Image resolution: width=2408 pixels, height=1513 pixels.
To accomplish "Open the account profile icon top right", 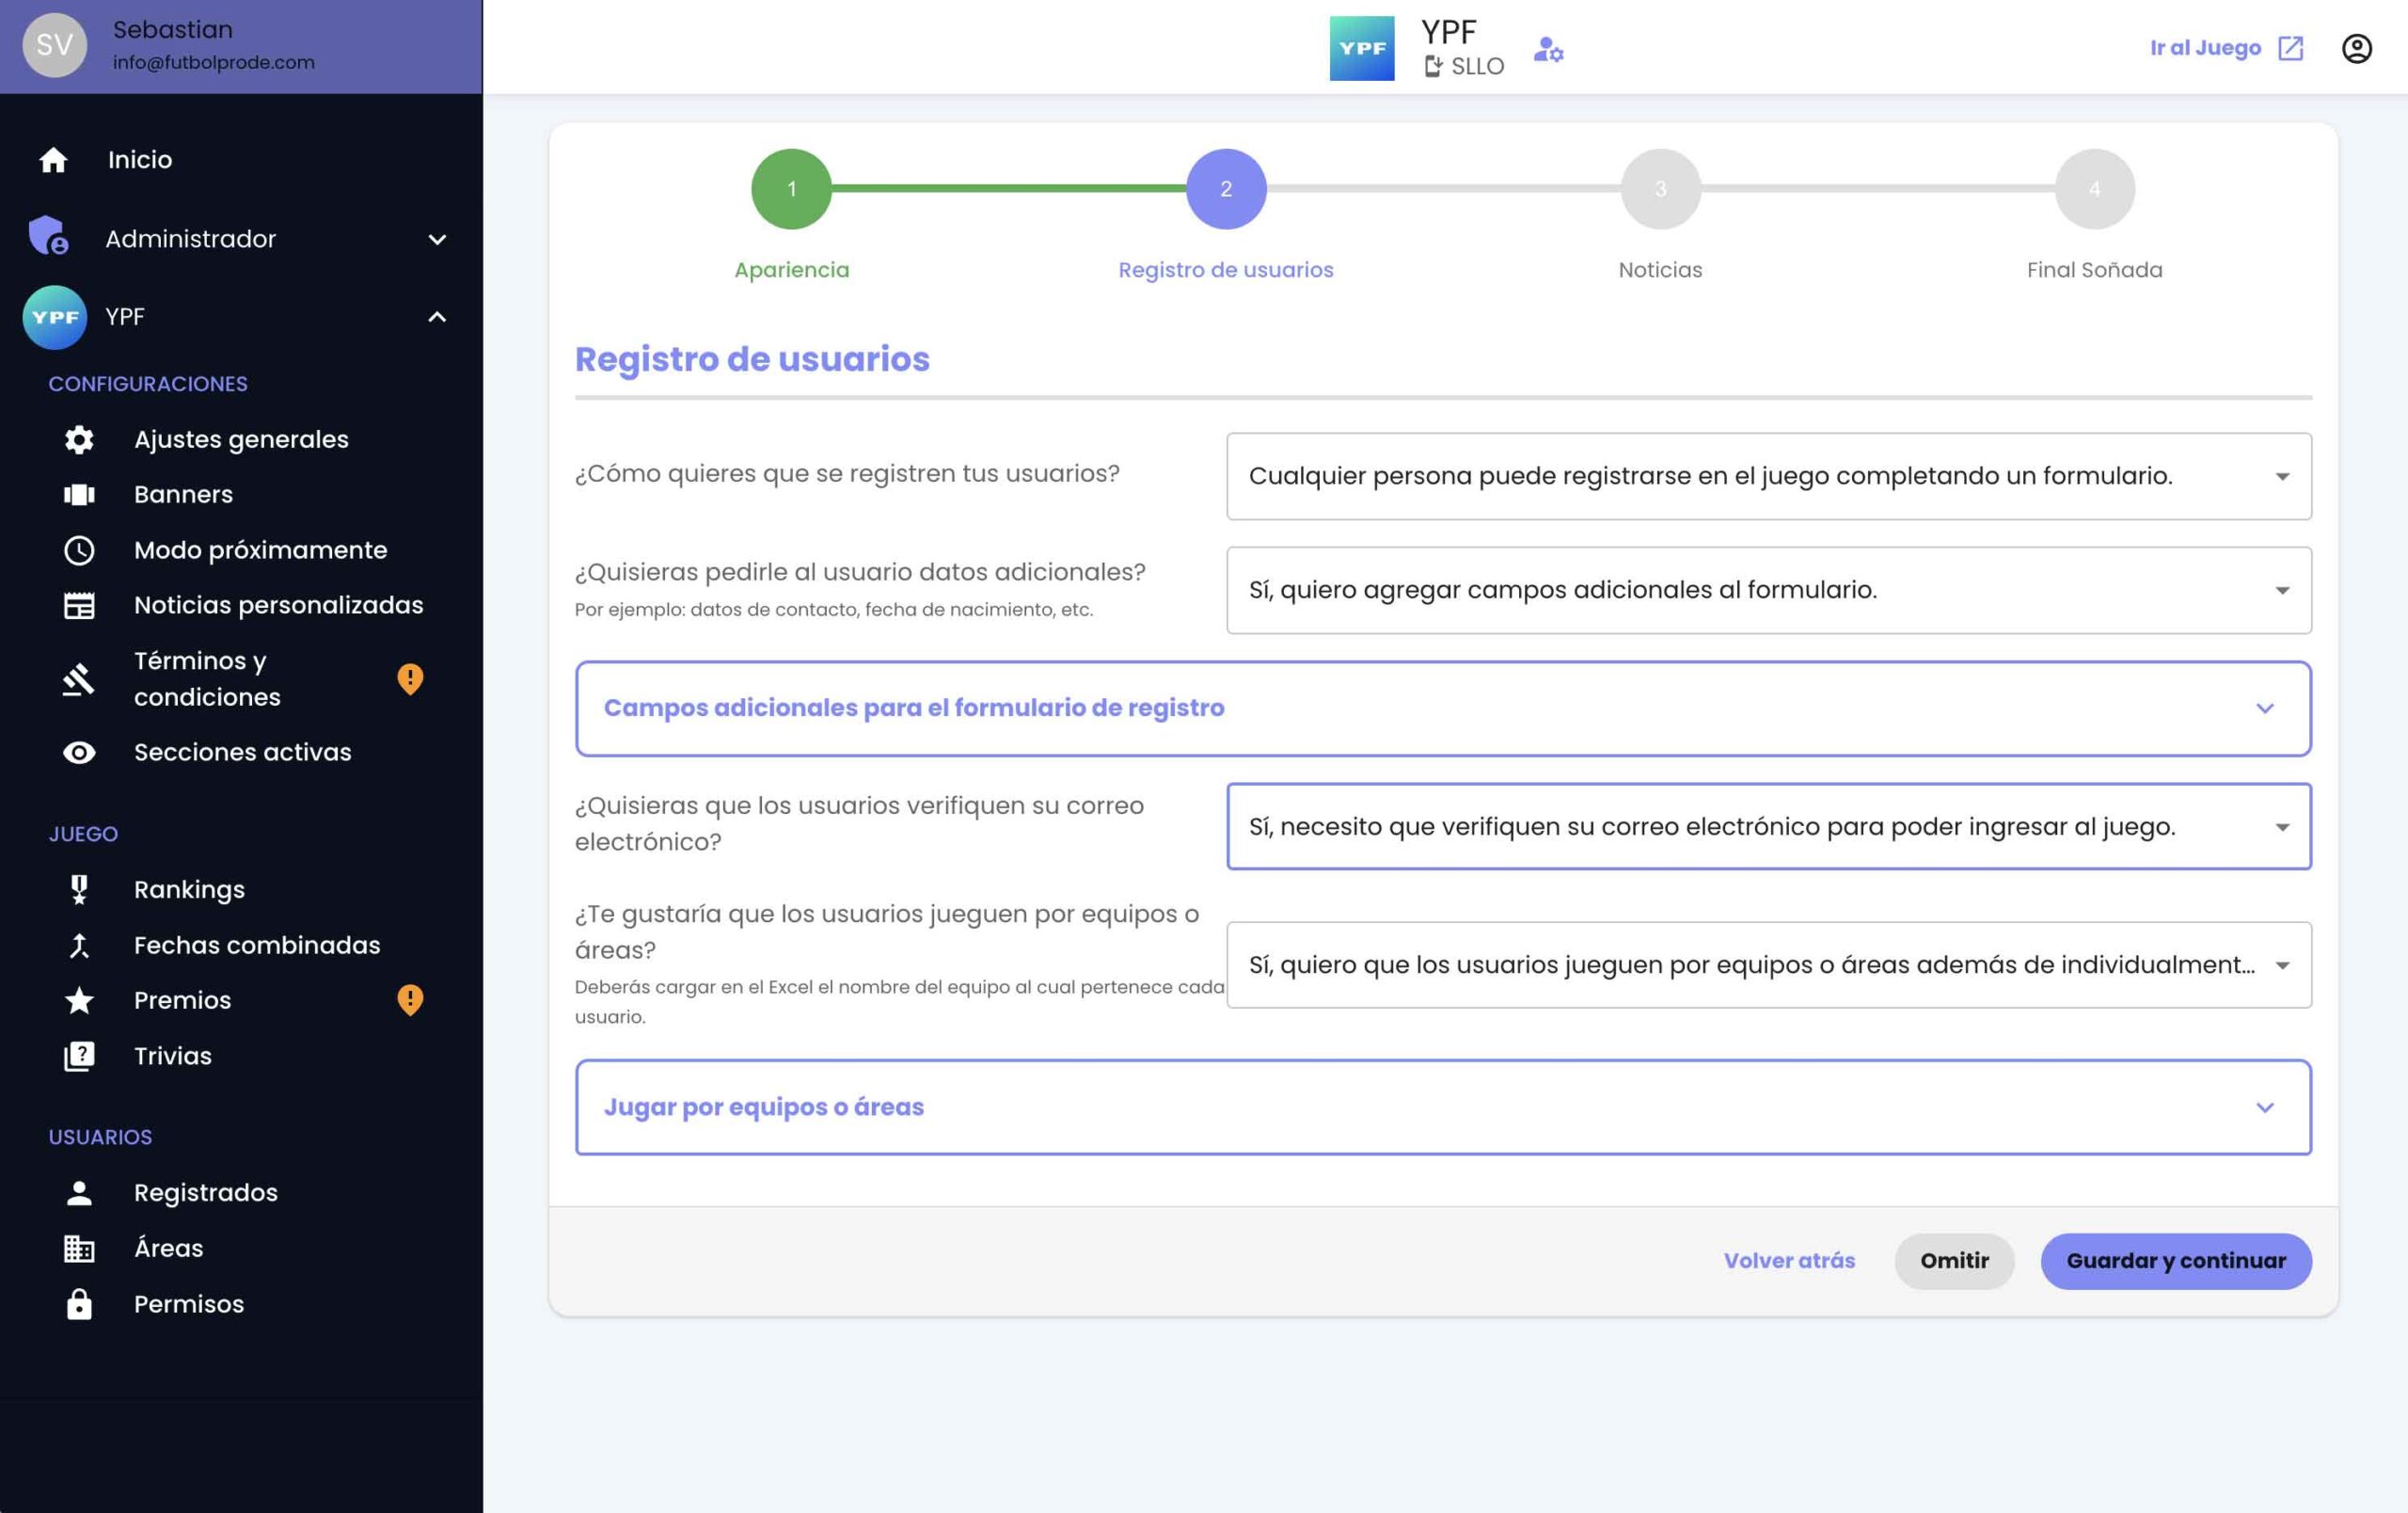I will coord(2356,48).
